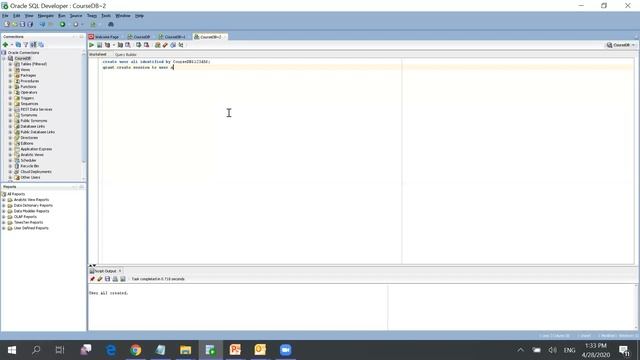This screenshot has height=360, width=640.
Task: Expand the Tables (Filtered) node
Action: point(10,64)
